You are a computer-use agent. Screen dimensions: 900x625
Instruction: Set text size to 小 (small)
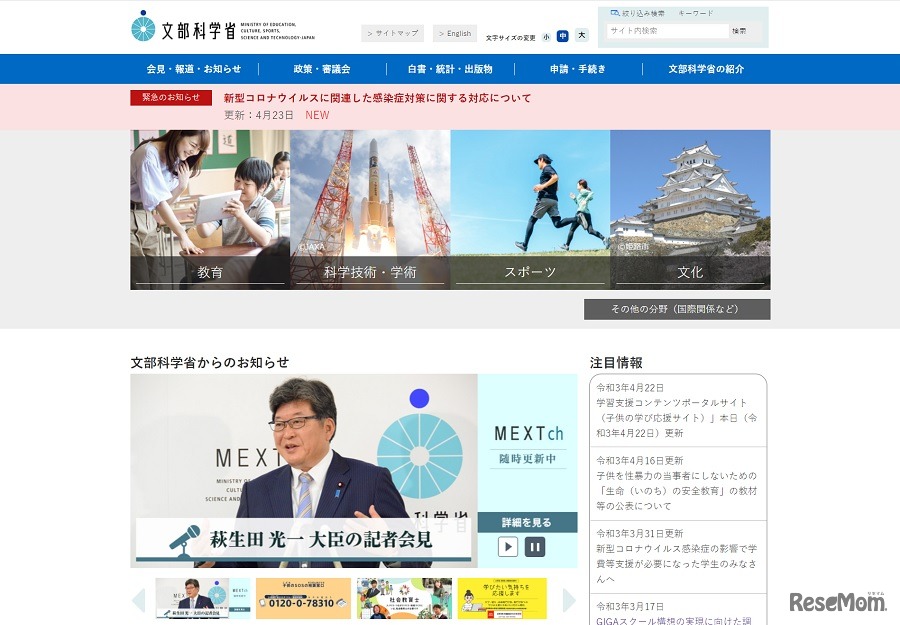point(547,35)
